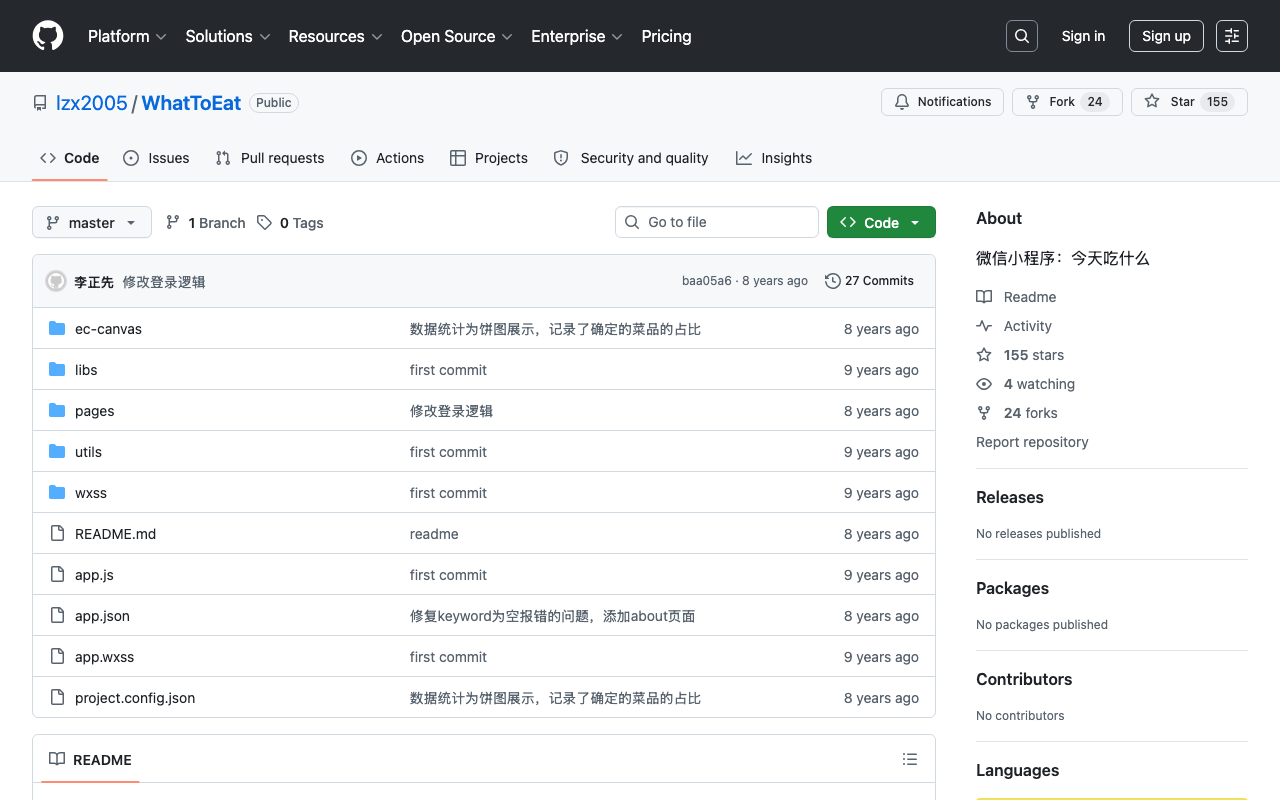
Task: Click the bell icon in Notifications
Action: coord(902,102)
